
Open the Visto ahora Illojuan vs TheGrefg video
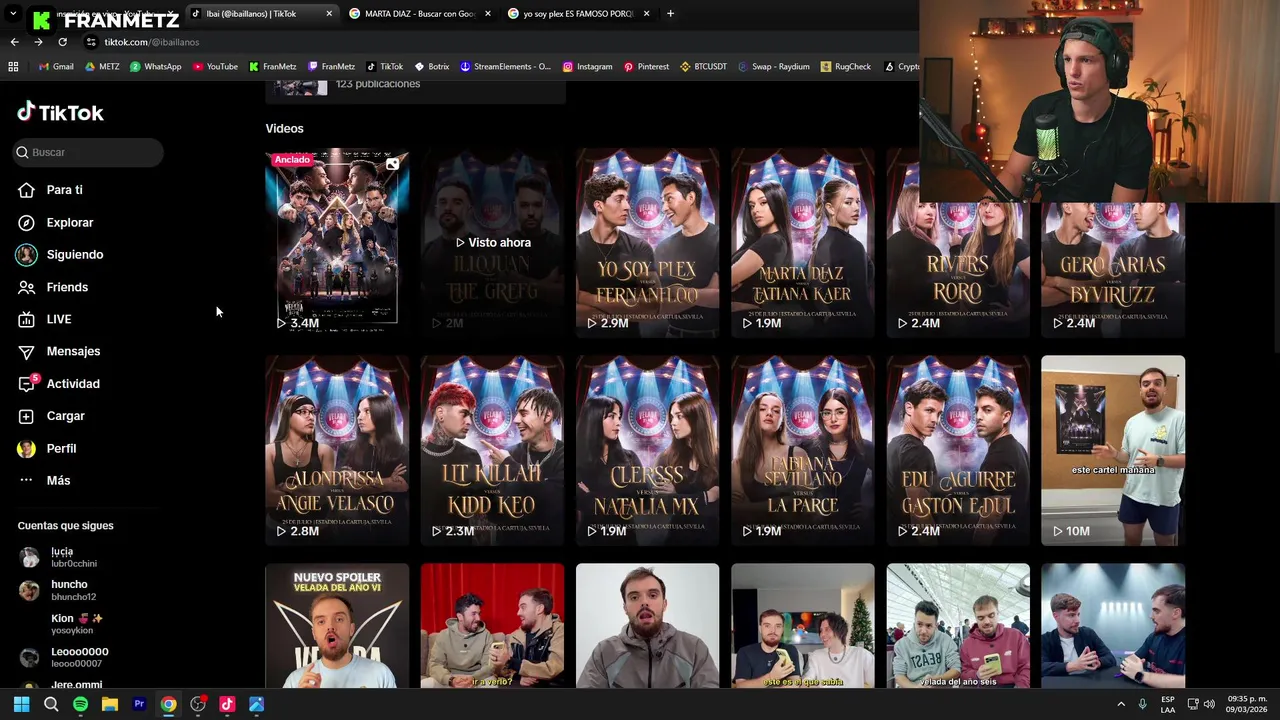click(492, 242)
